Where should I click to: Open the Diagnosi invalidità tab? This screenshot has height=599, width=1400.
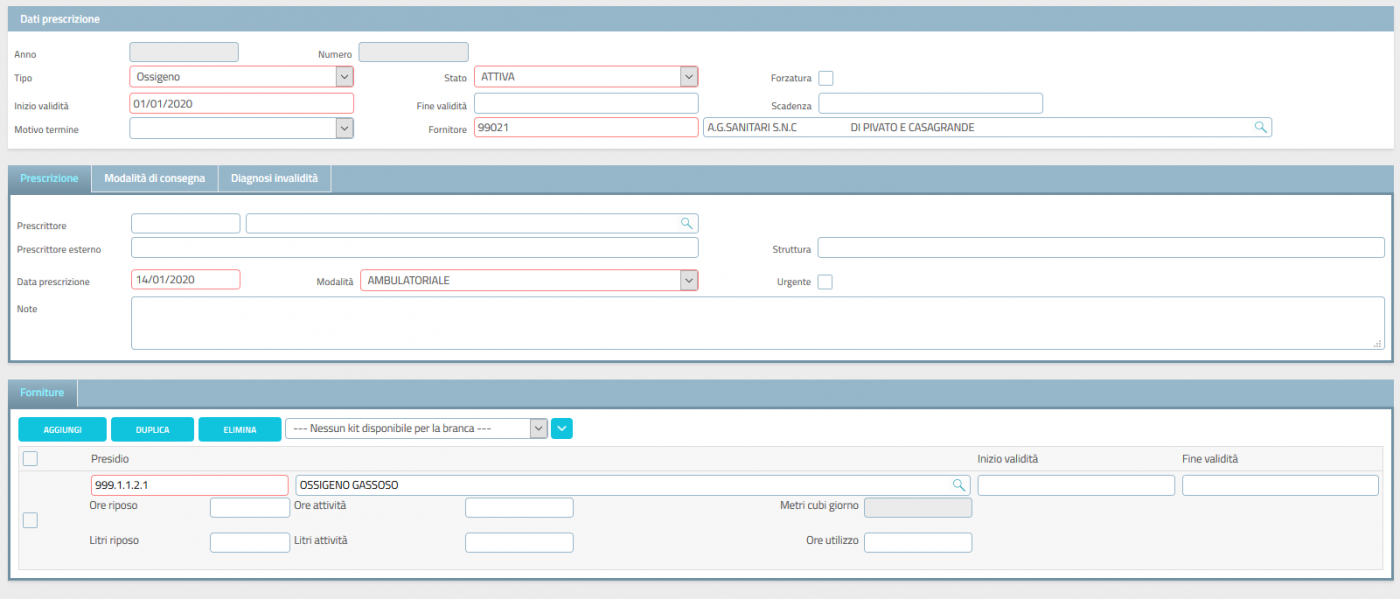274,178
